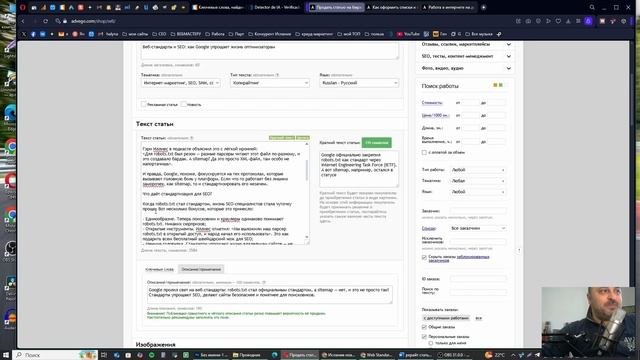This screenshot has height=360, width=640.
Task: Open the weather widget showing 22°C
Action: 495,355
